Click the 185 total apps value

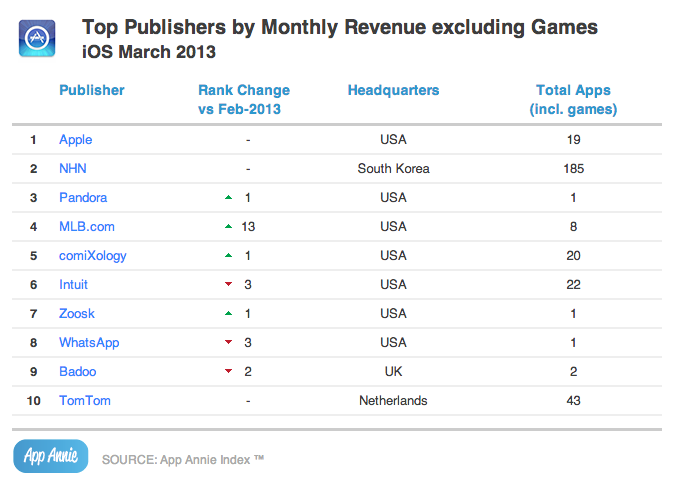(573, 168)
